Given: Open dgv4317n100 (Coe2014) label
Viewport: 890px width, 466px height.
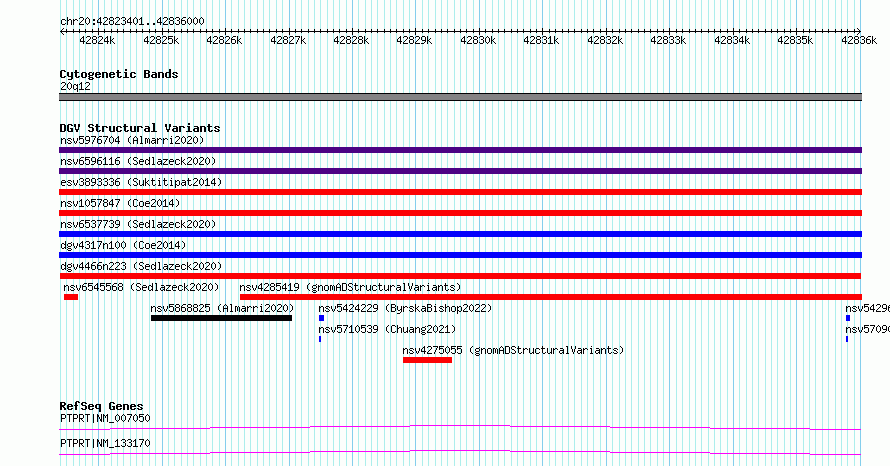Looking at the screenshot, I should (x=123, y=245).
